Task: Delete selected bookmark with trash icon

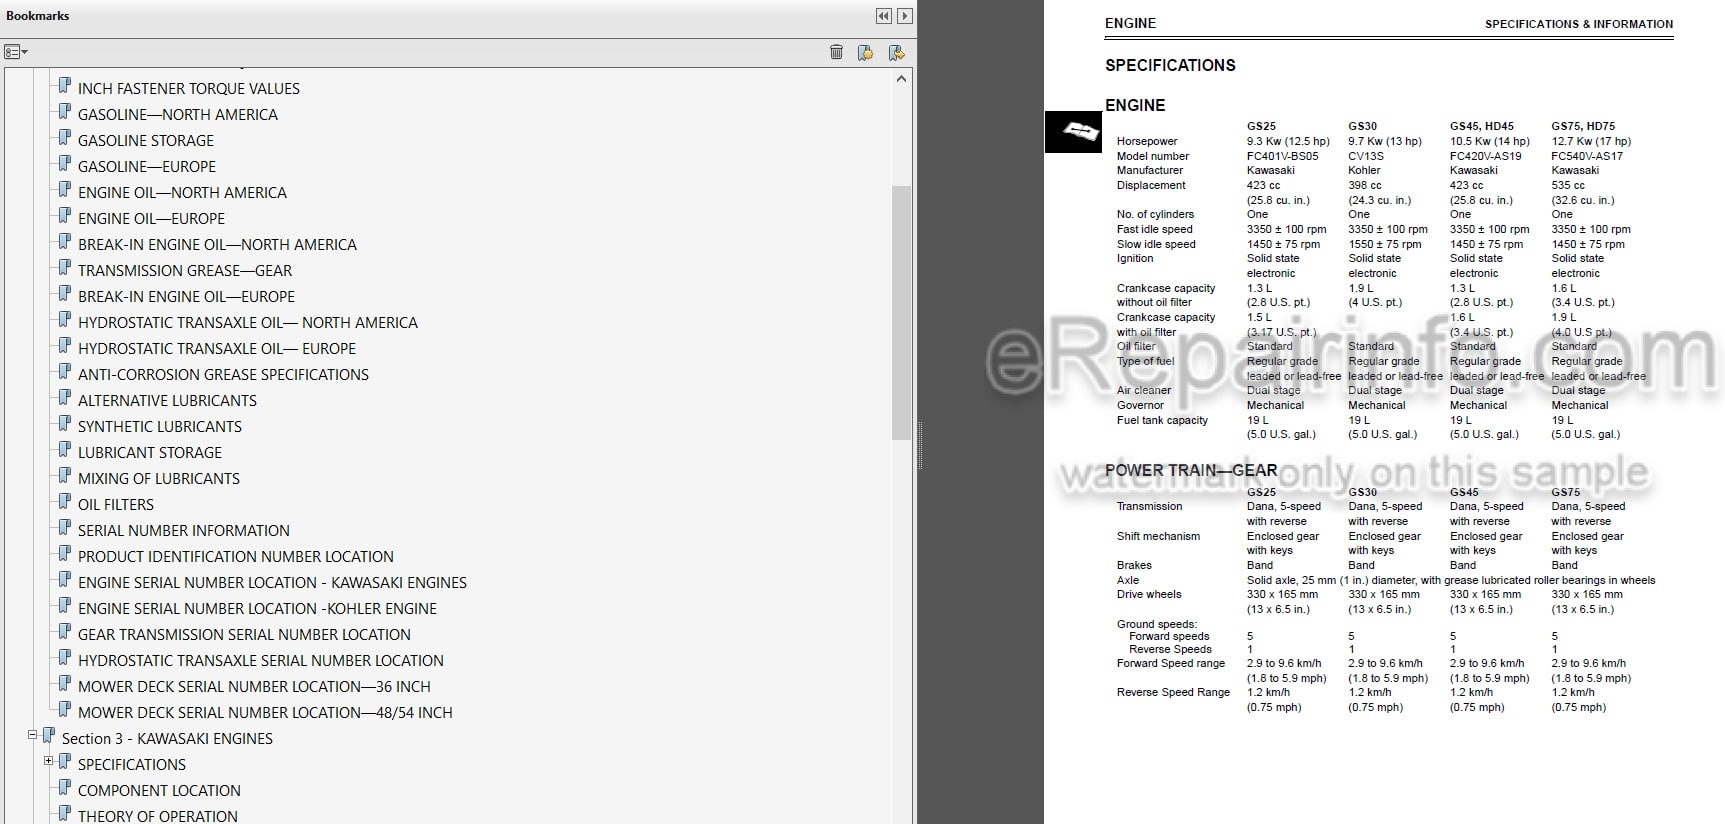Action: (836, 52)
